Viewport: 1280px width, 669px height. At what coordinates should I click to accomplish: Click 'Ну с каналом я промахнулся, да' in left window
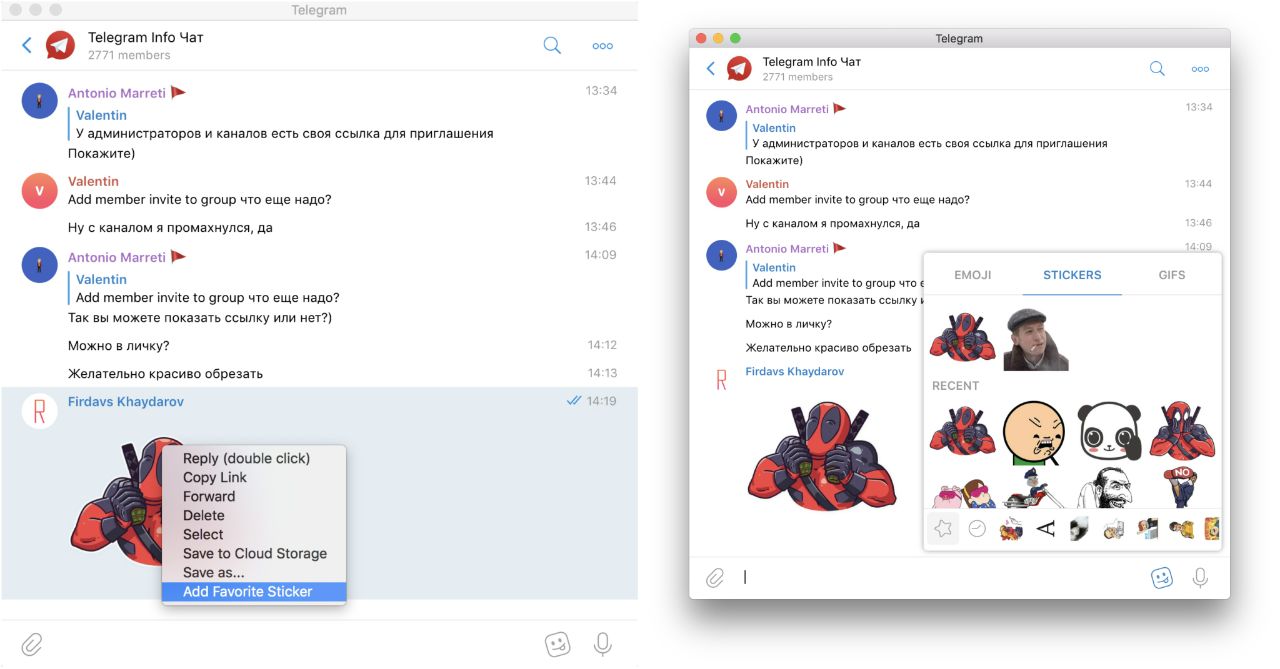170,228
